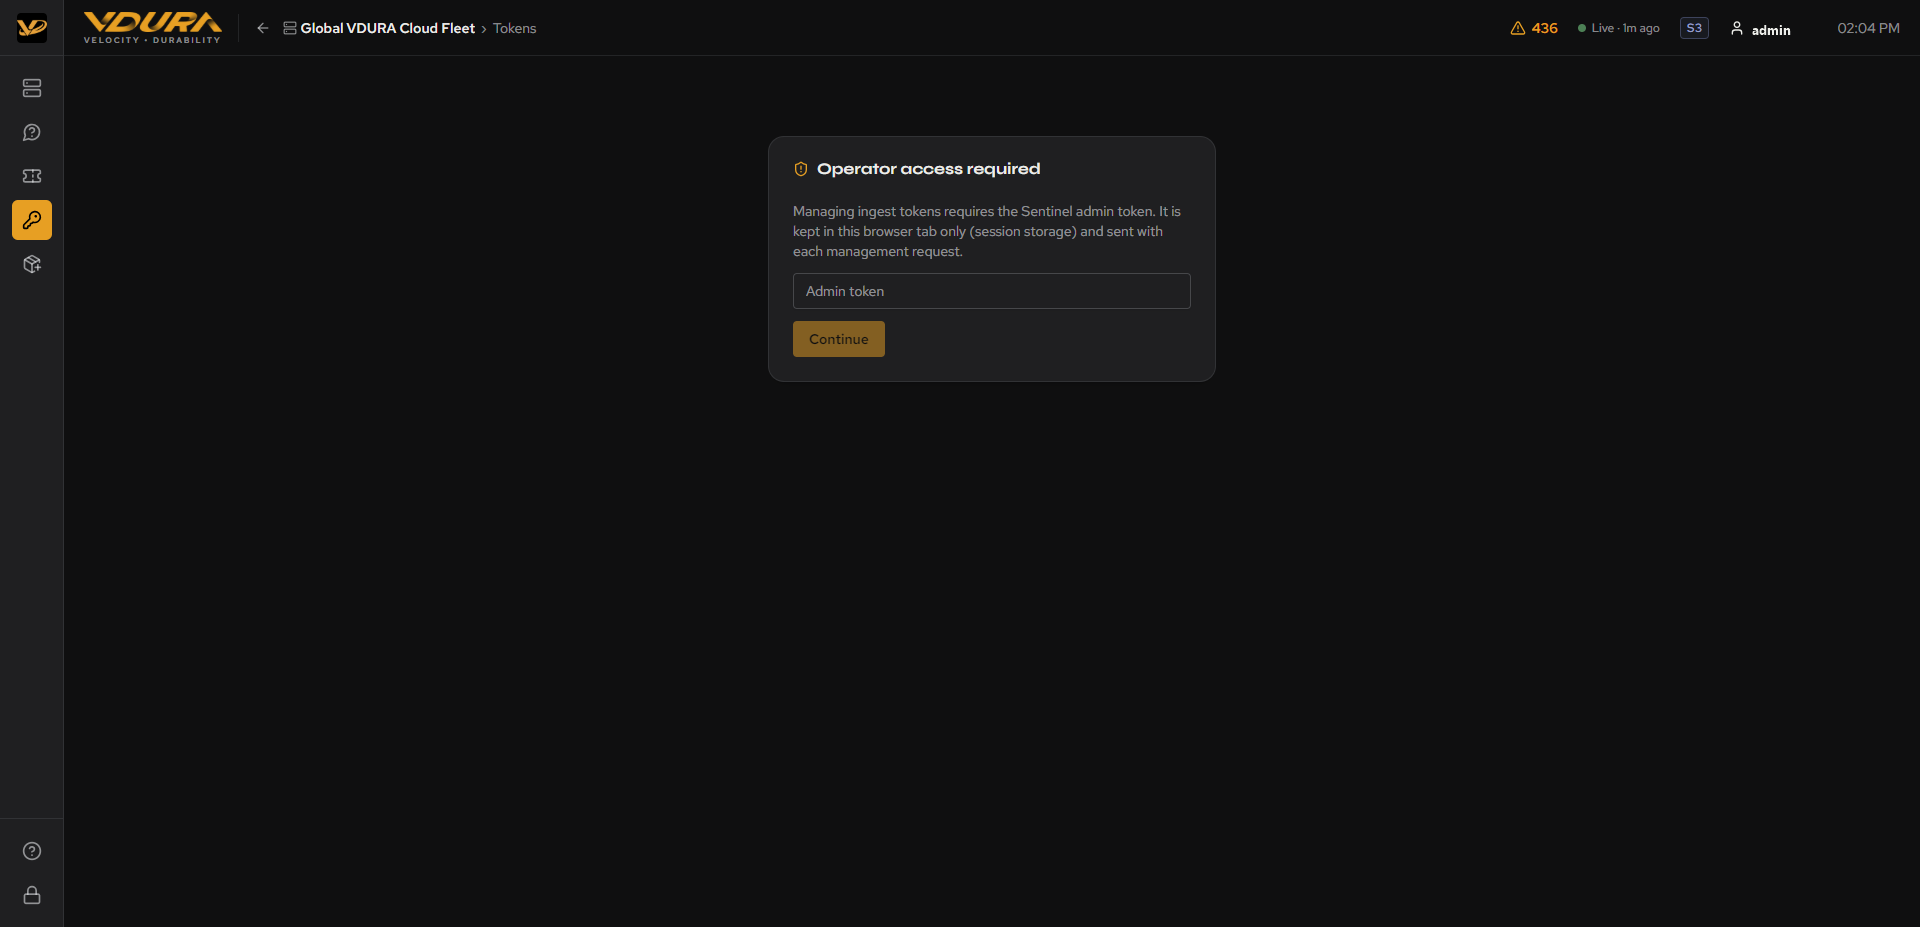The width and height of the screenshot is (1920, 927).
Task: Click the VDURA Velocity Durability wordmark
Action: click(152, 28)
